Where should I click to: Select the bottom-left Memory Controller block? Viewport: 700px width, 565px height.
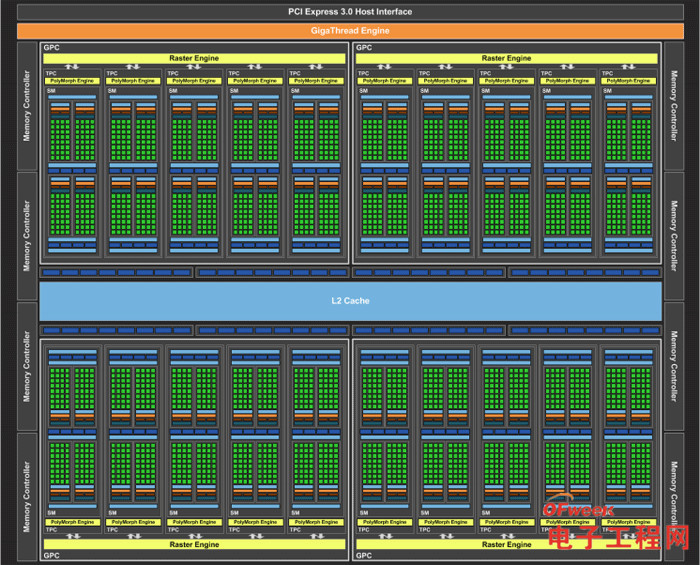pos(27,496)
